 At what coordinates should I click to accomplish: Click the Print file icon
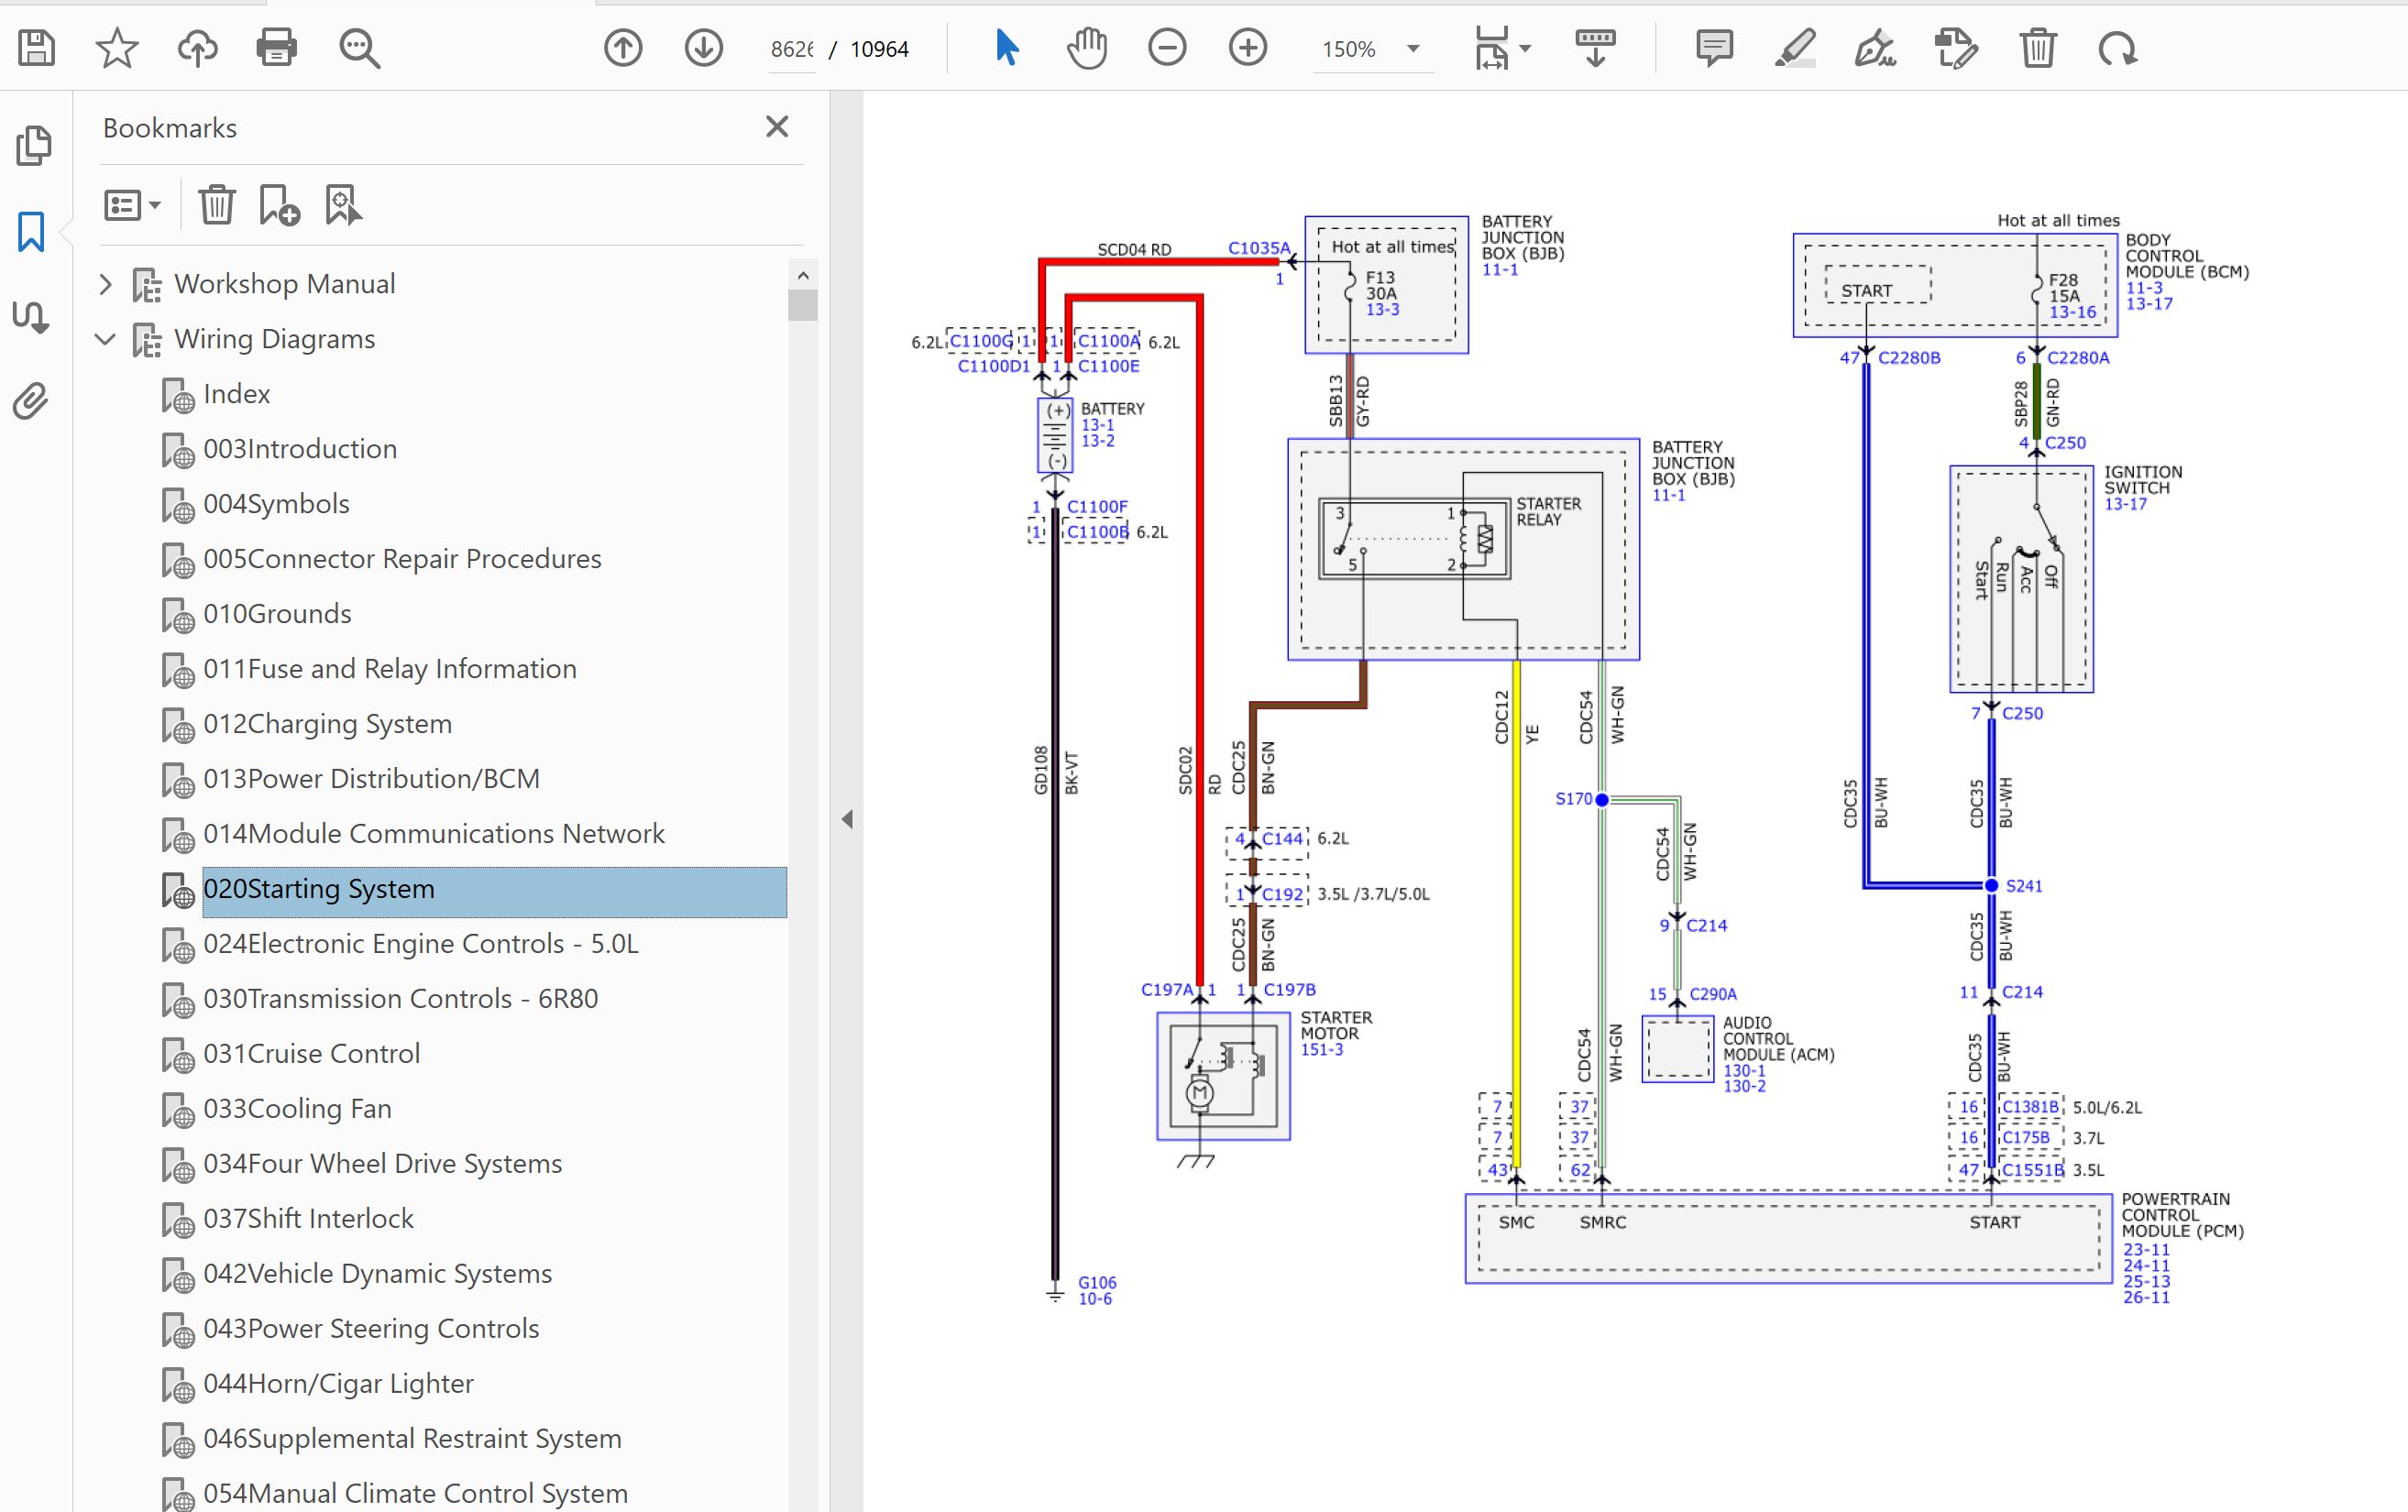pos(276,48)
